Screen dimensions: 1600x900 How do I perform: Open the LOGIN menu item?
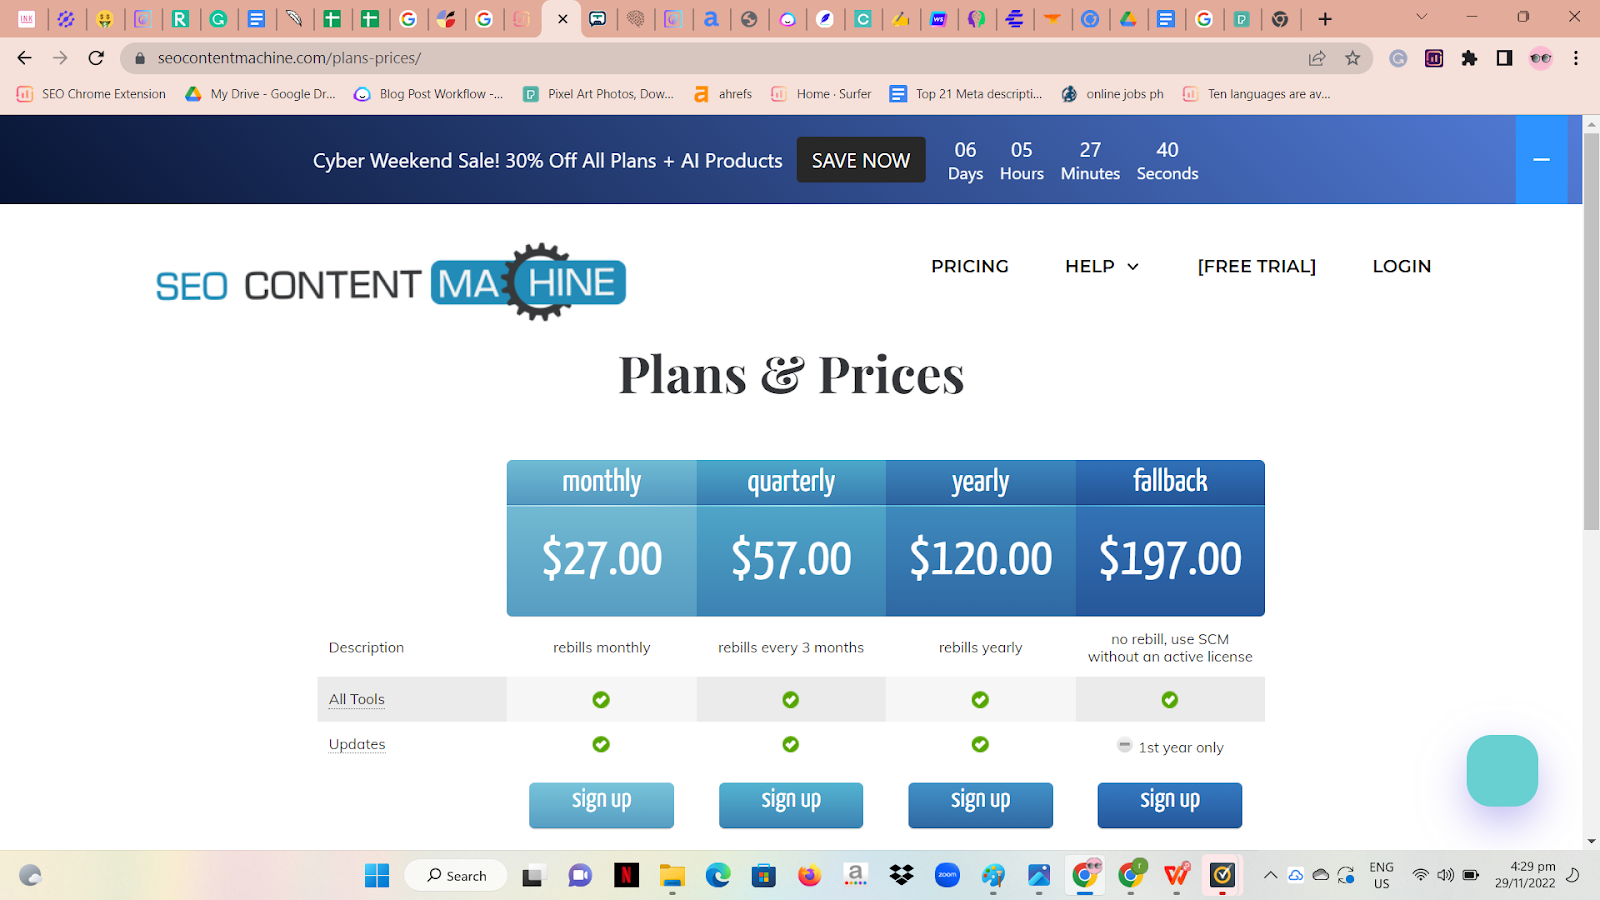point(1402,266)
